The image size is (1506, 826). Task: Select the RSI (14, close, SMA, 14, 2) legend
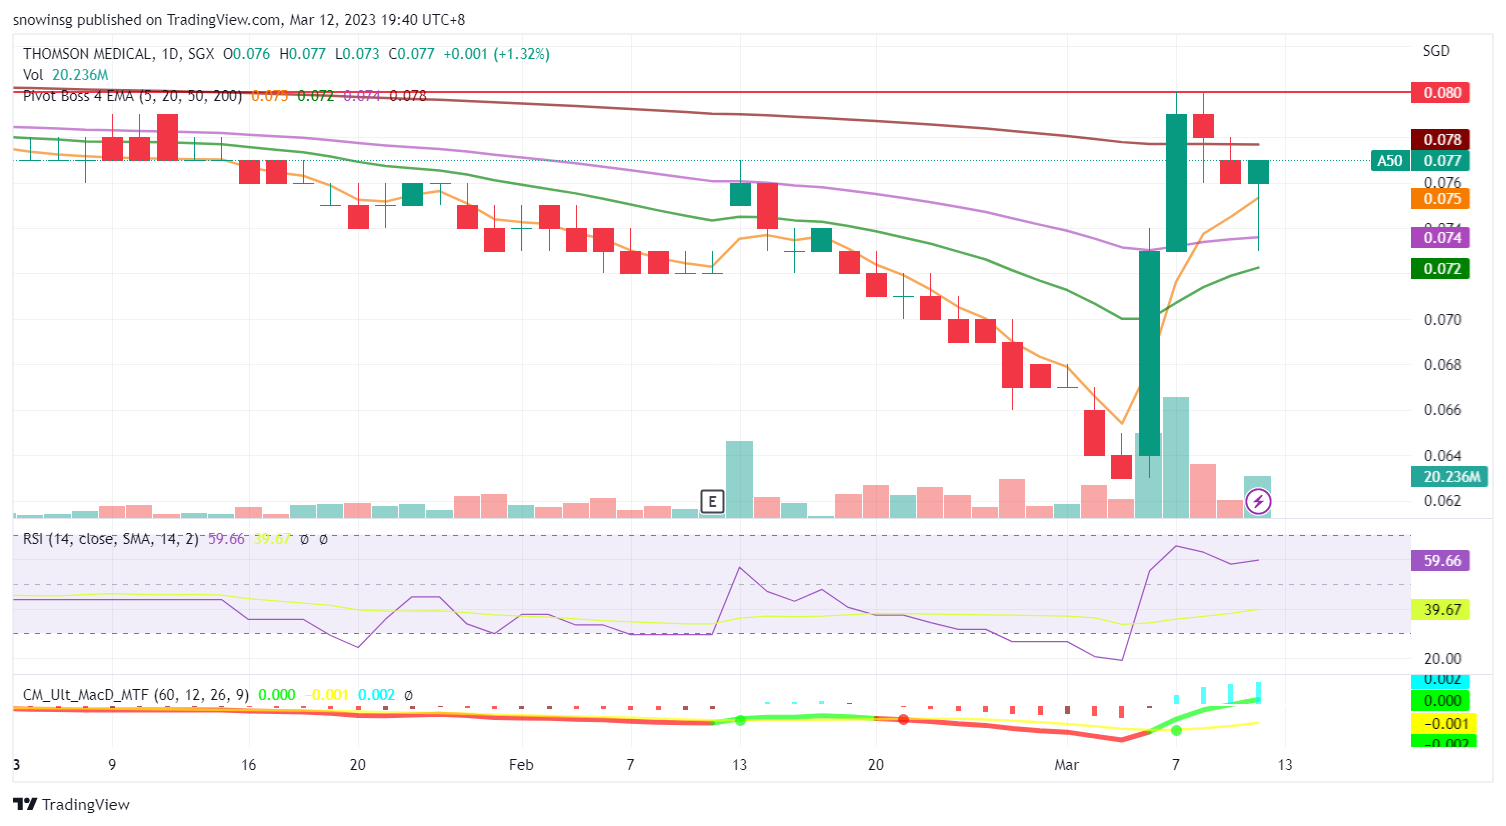pos(111,538)
